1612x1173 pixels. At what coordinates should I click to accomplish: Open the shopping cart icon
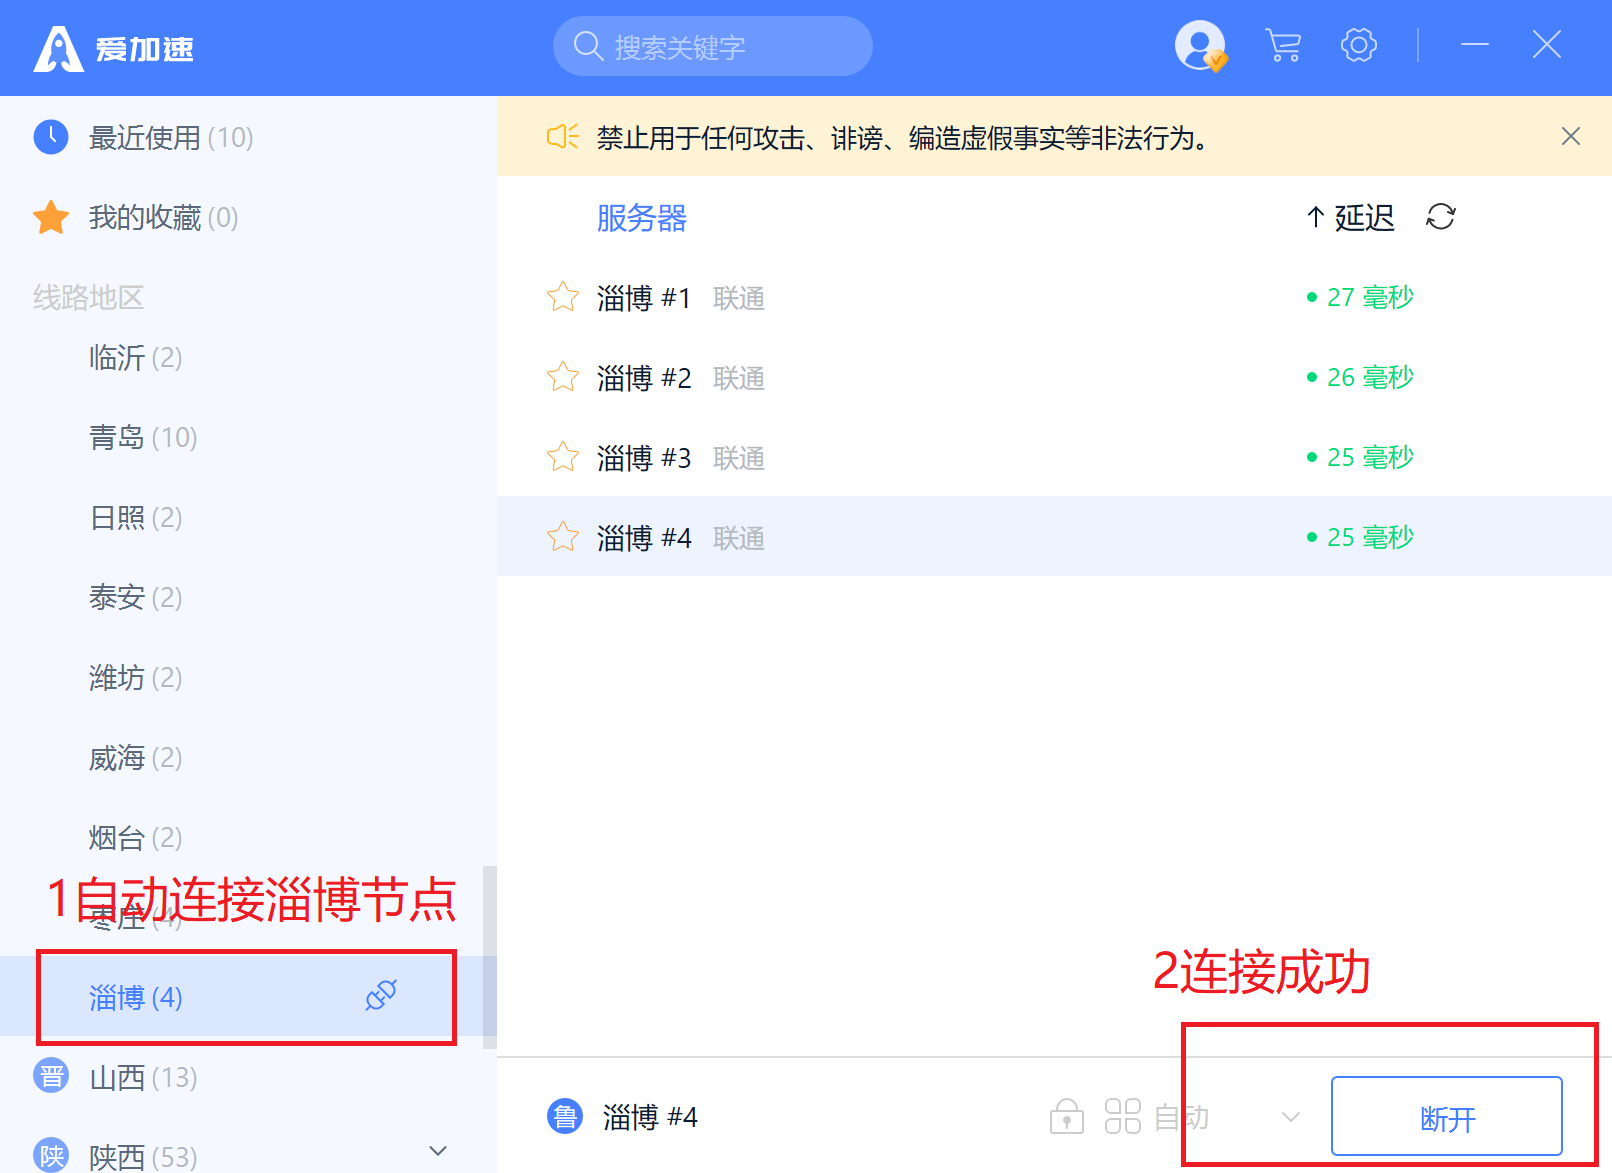(1283, 46)
